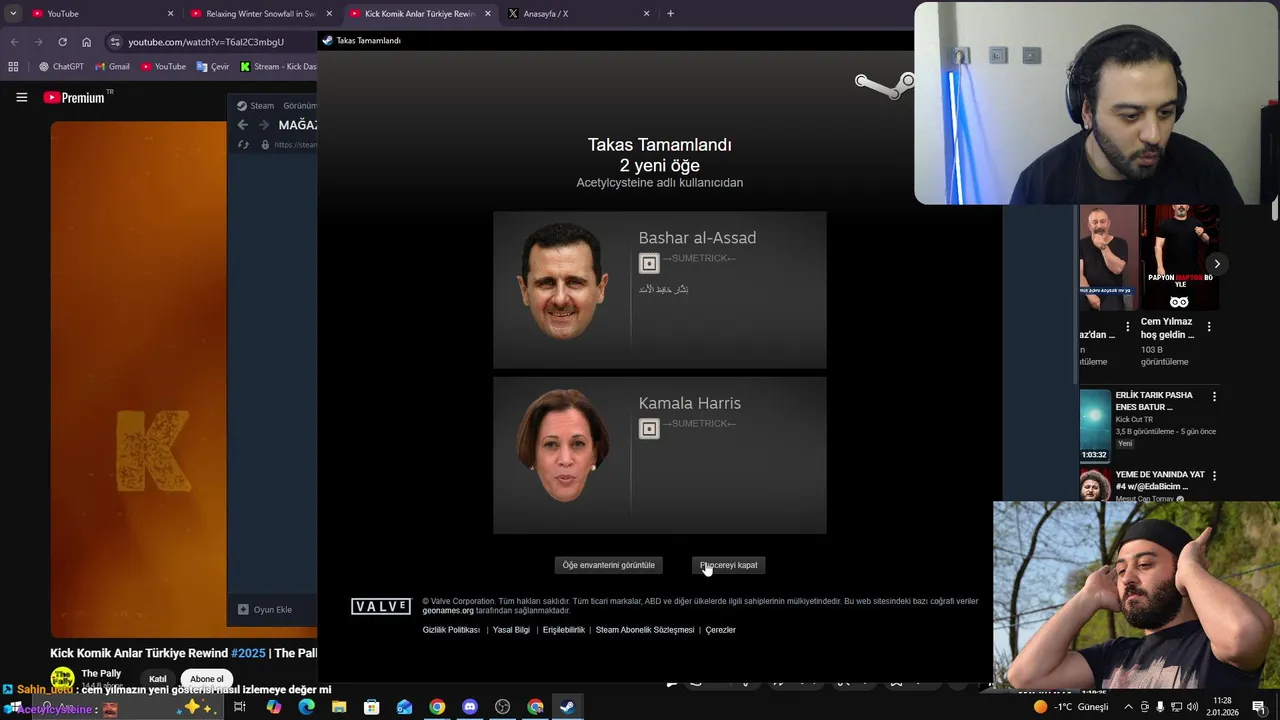Open 'Steam Abonelik Sözleşmesi' link
Image resolution: width=1280 pixels, height=720 pixels.
click(645, 630)
